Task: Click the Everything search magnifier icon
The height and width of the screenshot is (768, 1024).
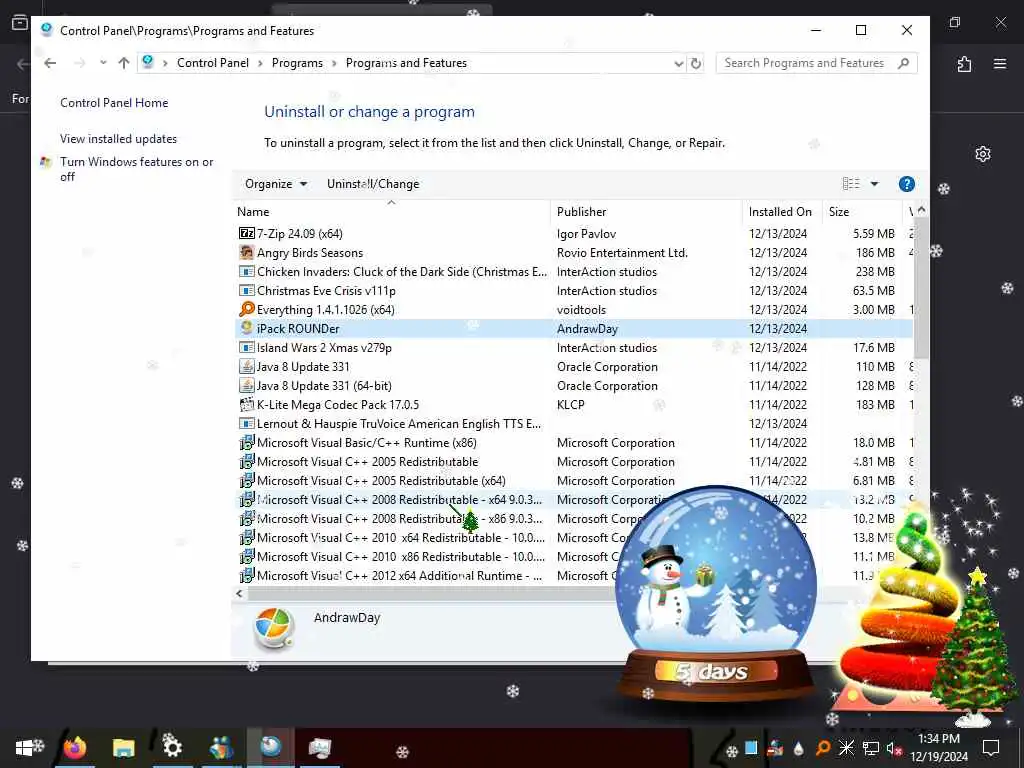Action: (246, 309)
